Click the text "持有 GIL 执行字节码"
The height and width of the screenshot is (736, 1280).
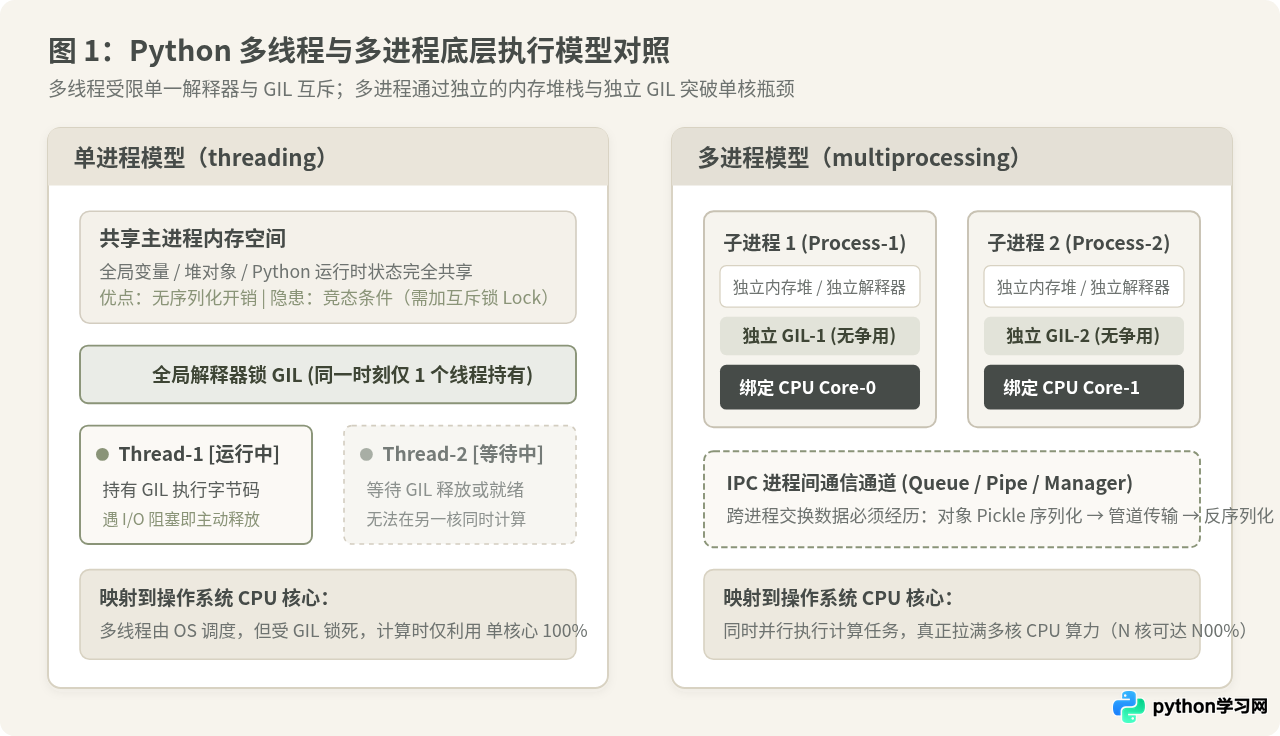(181, 490)
